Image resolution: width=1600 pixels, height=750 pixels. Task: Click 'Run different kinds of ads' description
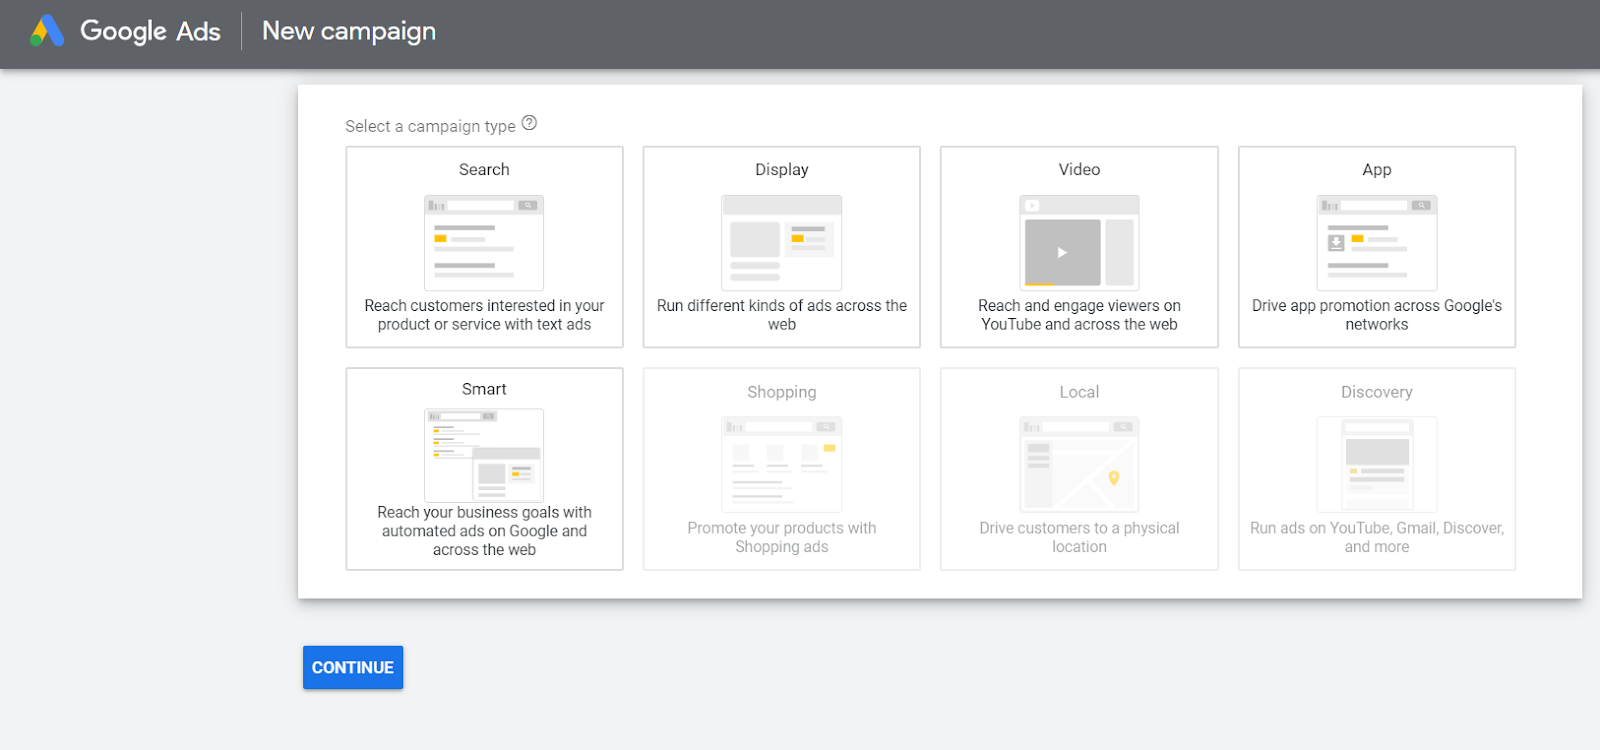[x=782, y=315]
